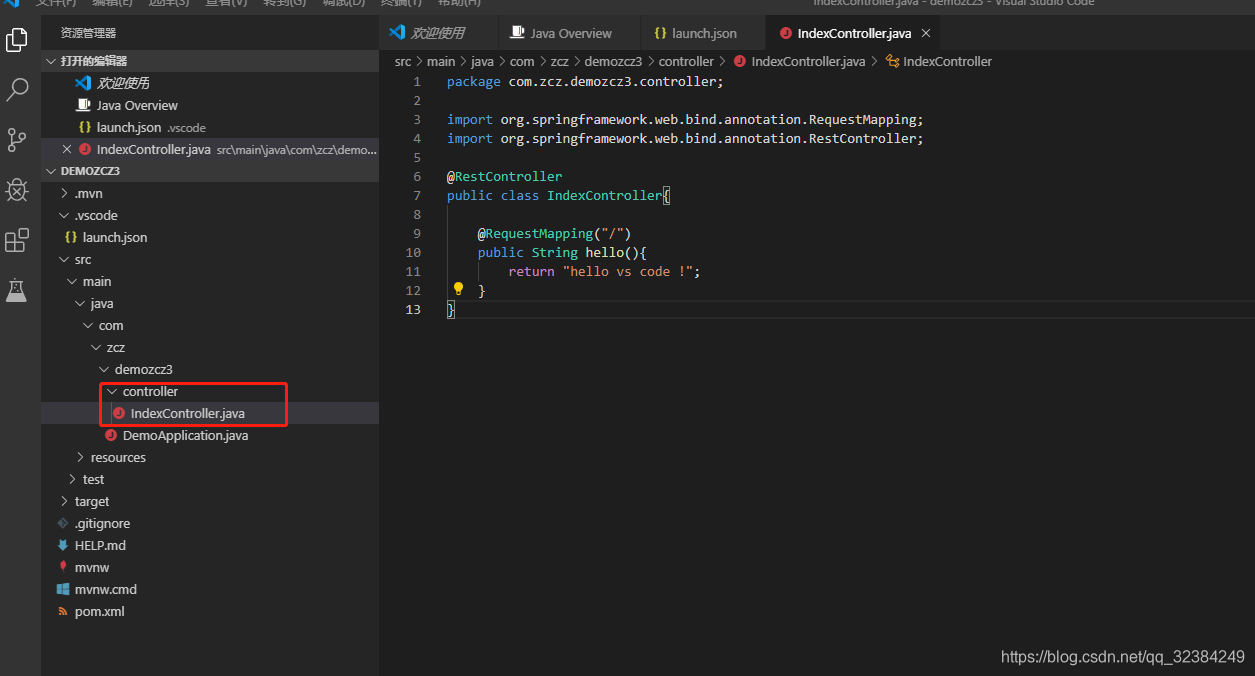Collapse the 打开的编辑器 section

[x=210, y=61]
